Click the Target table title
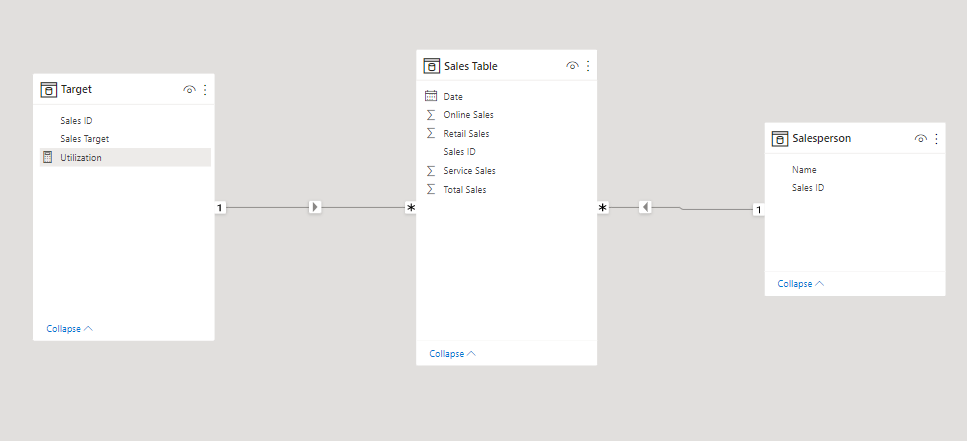967x441 pixels. 76,89
